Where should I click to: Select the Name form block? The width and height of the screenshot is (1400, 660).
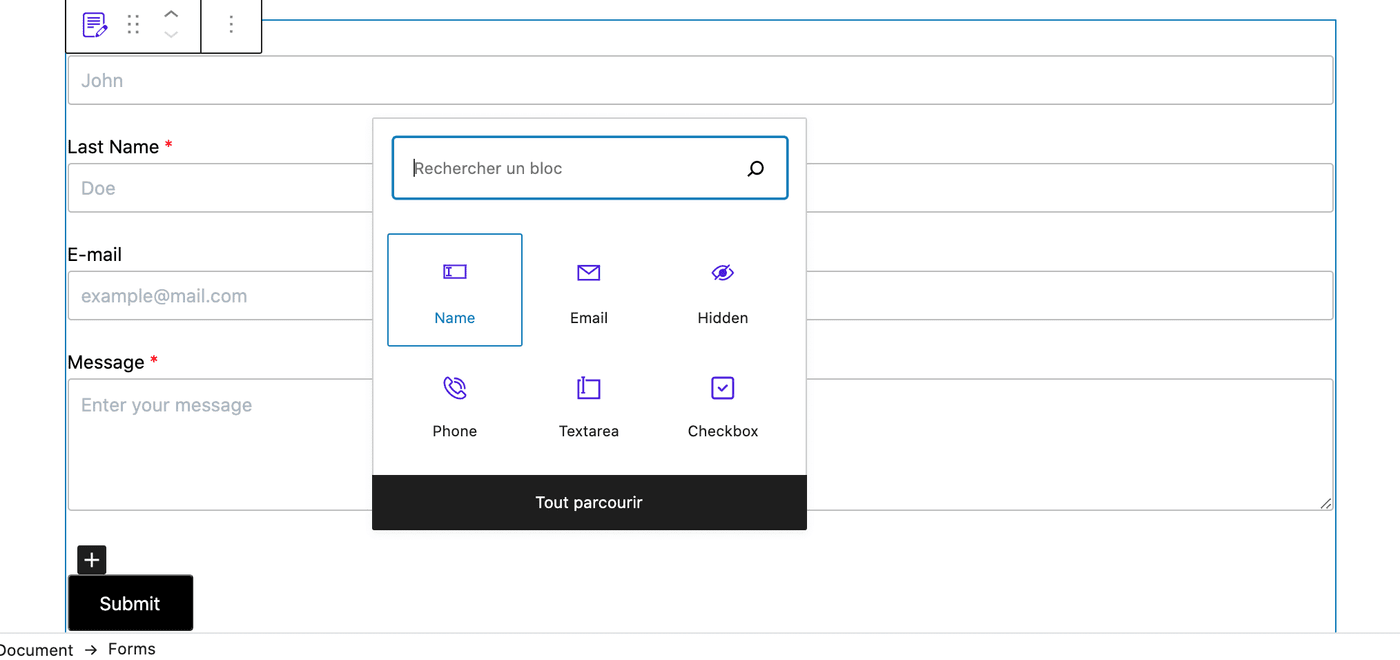(454, 290)
